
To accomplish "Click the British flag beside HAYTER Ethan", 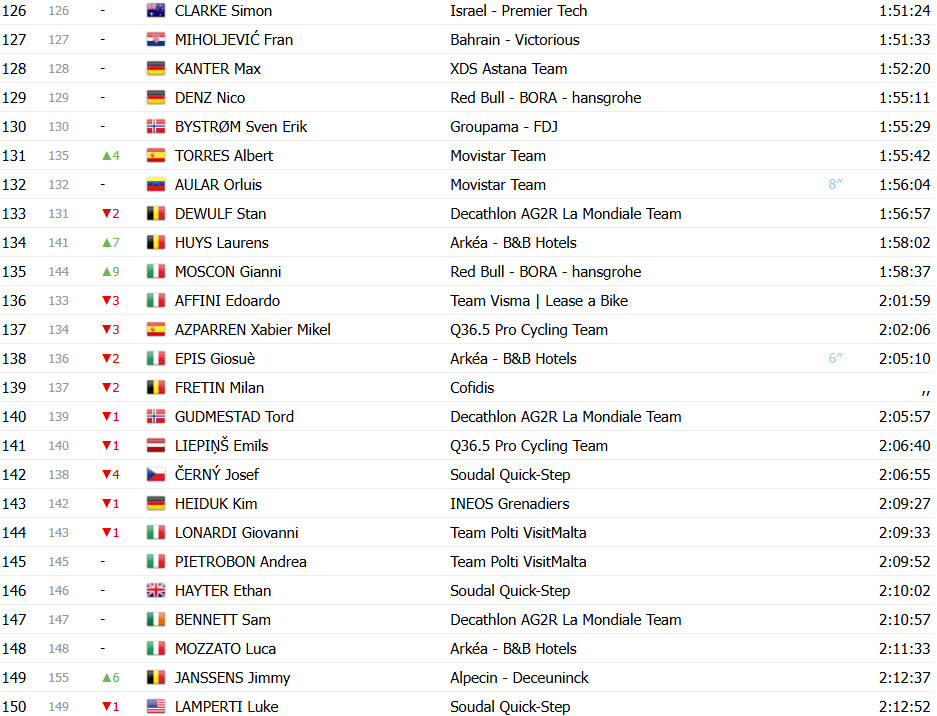I will pyautogui.click(x=156, y=590).
